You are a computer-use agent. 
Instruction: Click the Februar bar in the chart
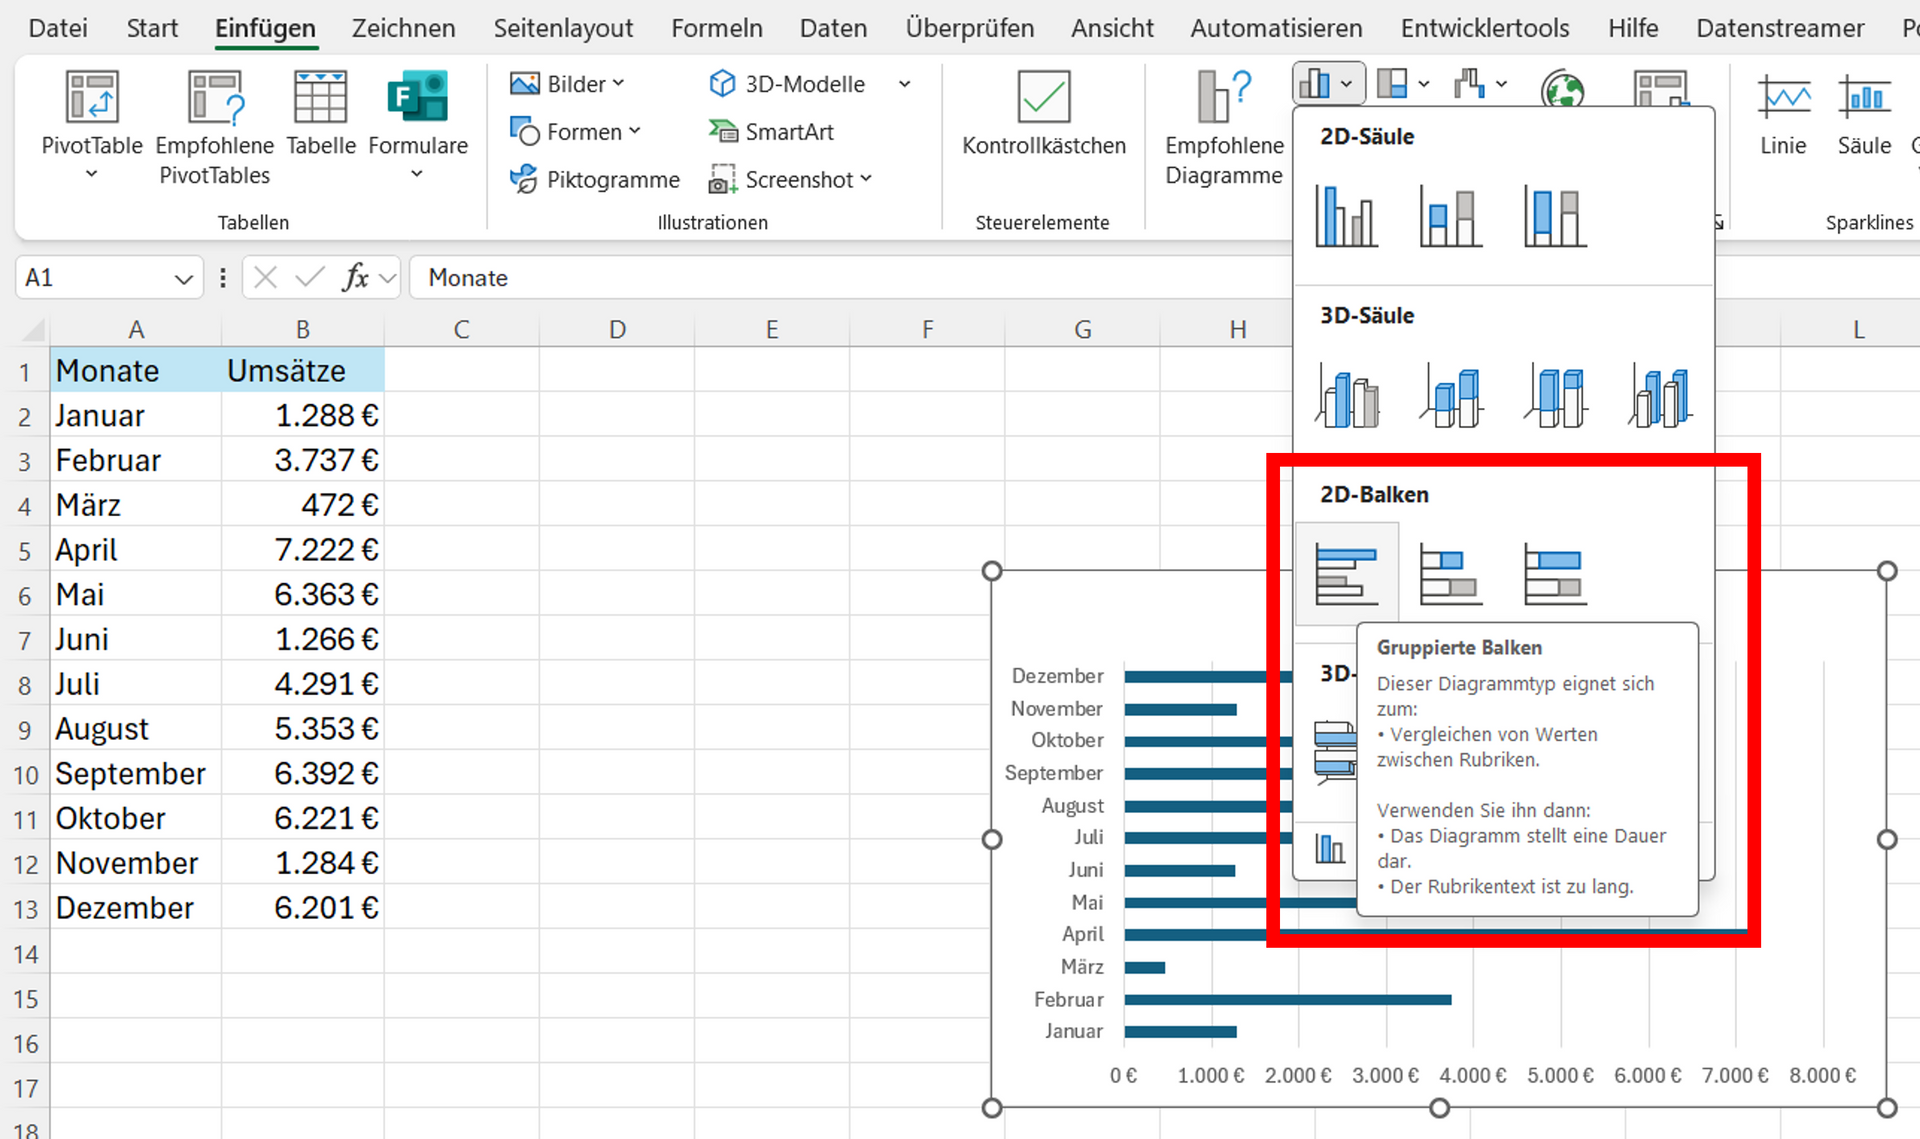1286,999
